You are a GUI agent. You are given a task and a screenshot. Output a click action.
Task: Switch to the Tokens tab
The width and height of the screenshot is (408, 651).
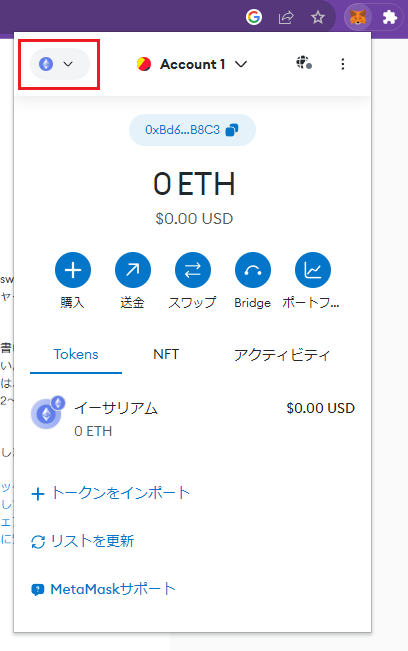click(76, 355)
